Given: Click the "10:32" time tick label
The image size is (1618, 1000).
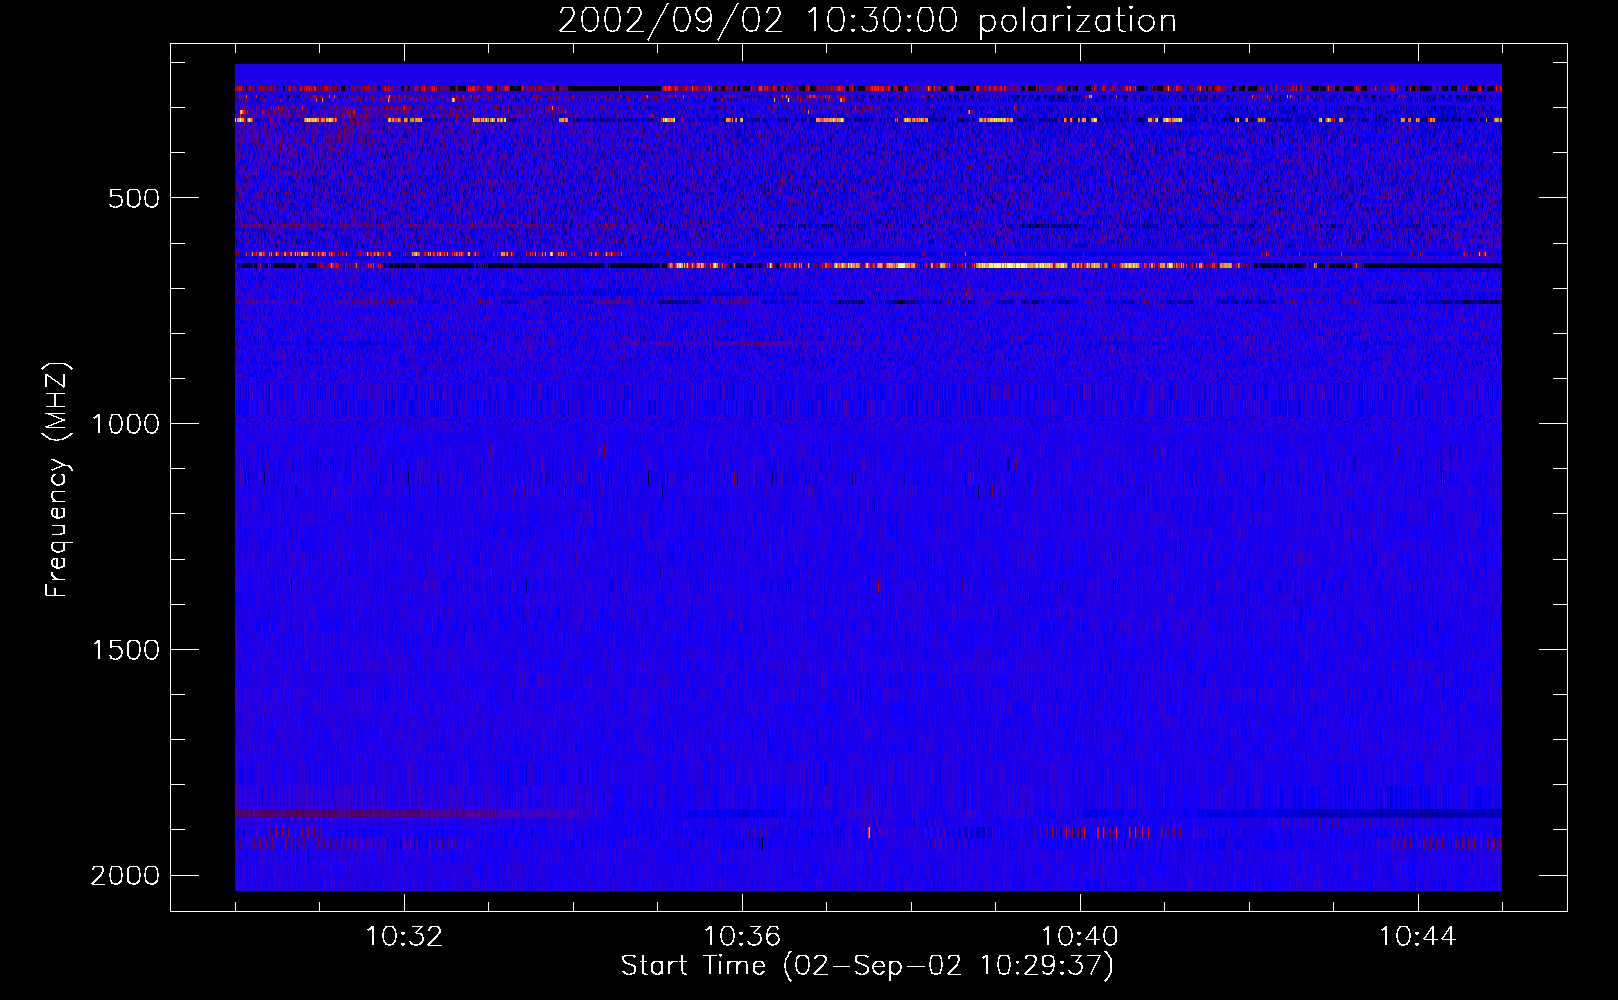Looking at the screenshot, I should [404, 937].
